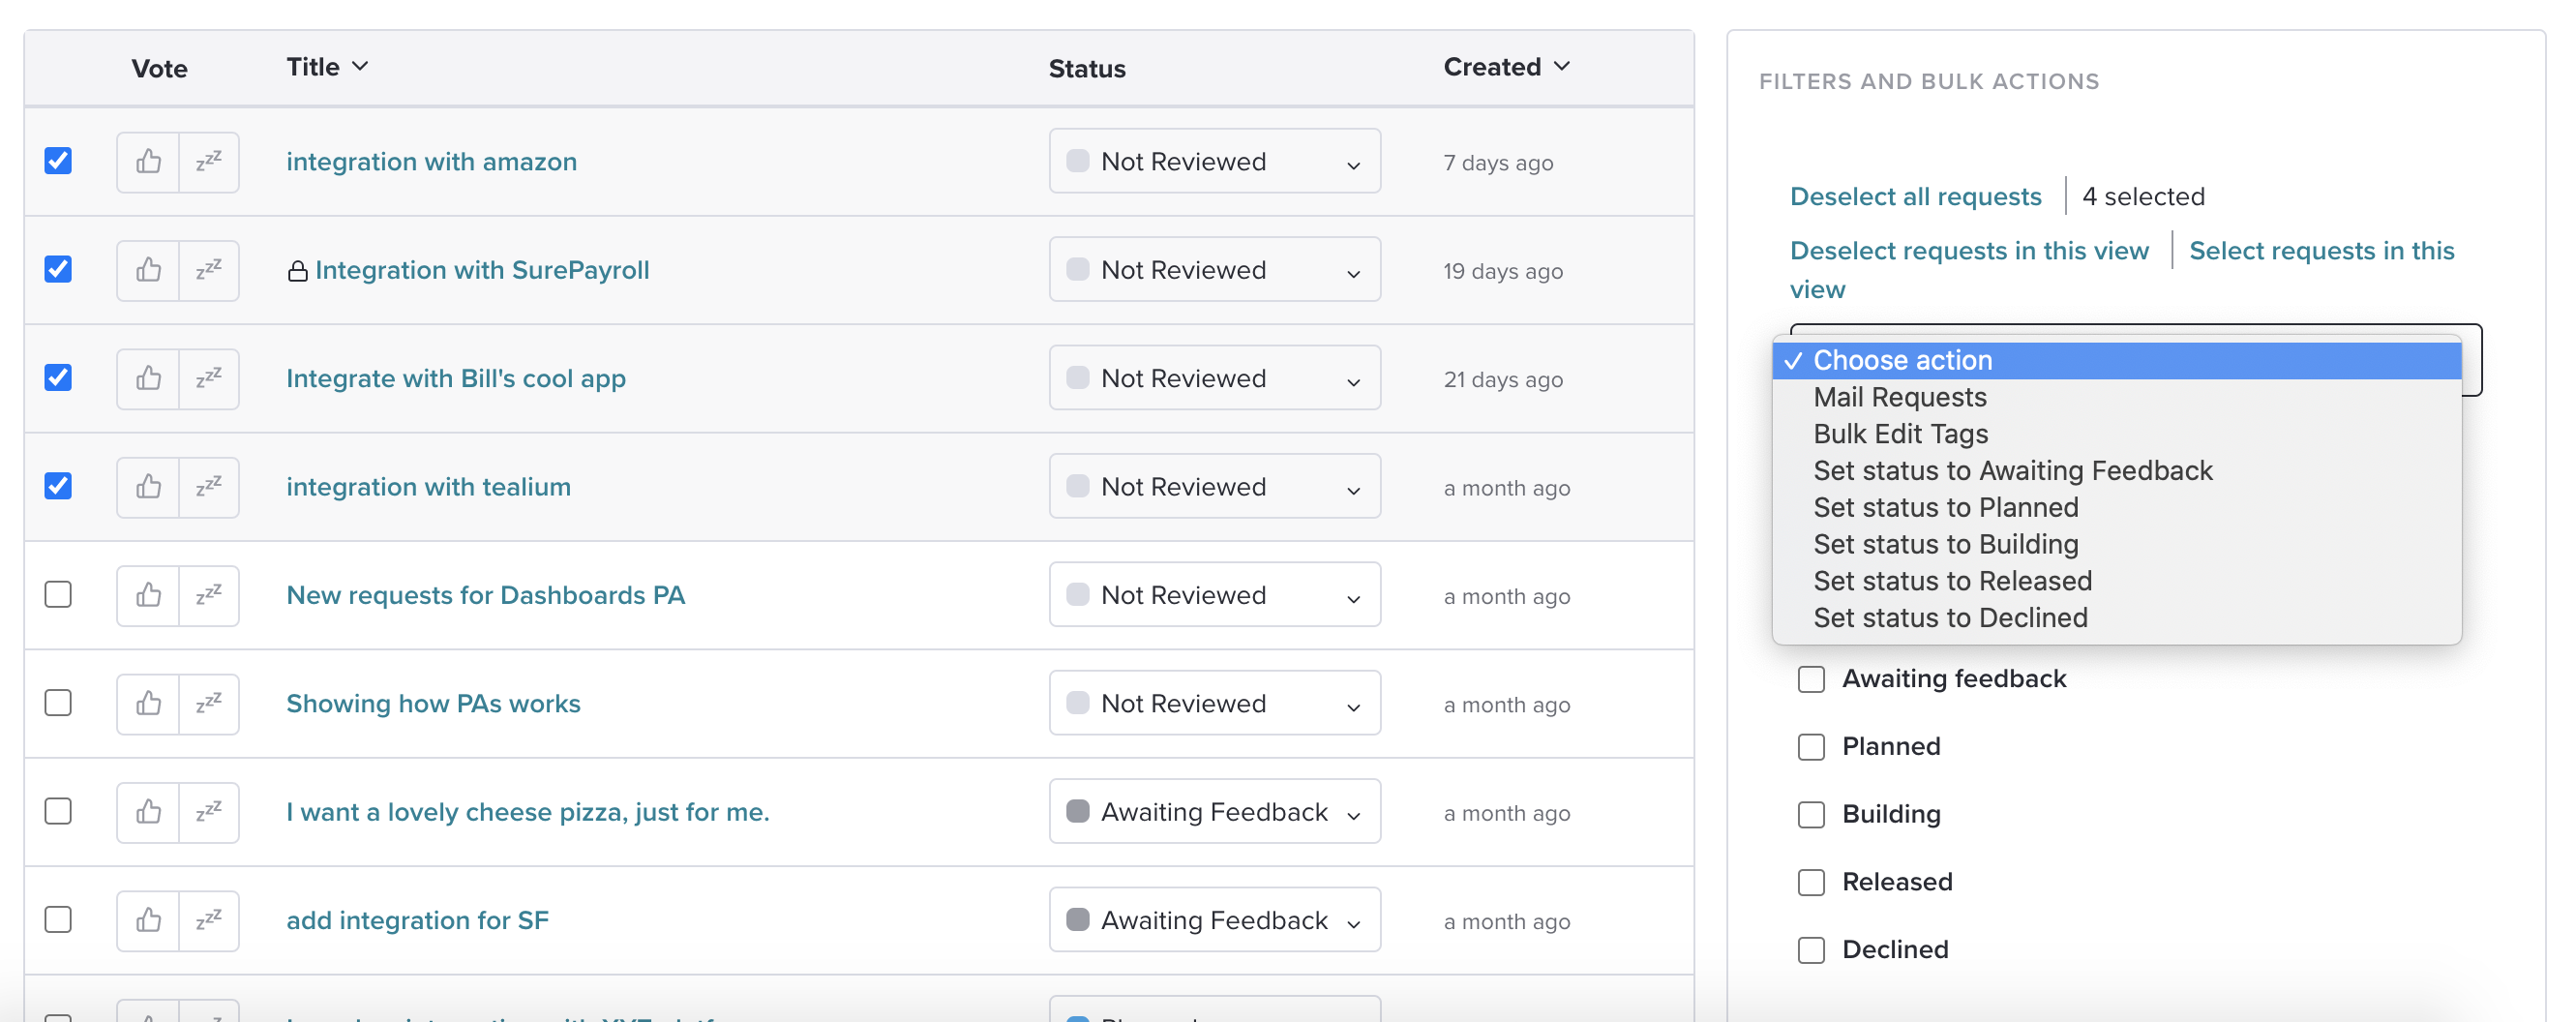
Task: Open 'integration with tealium' request
Action: [x=428, y=487]
